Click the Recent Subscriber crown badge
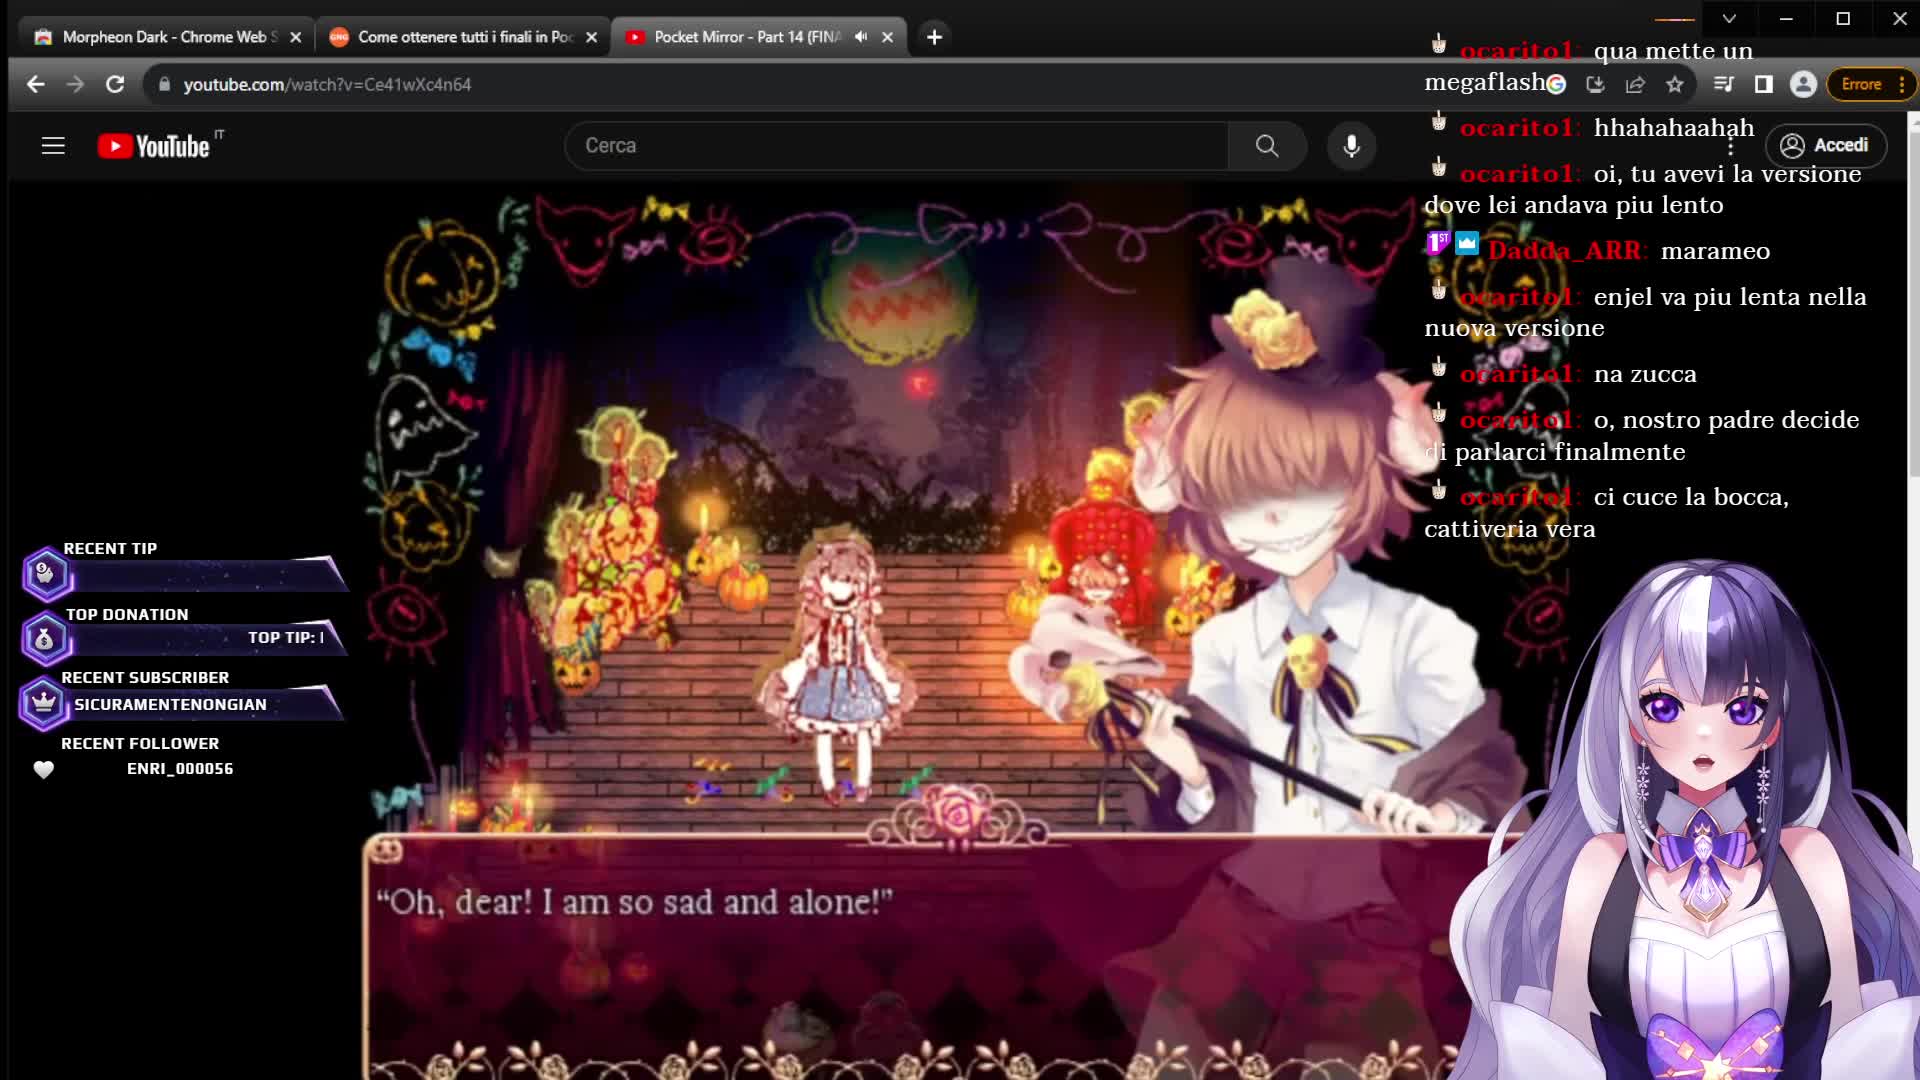The image size is (1920, 1080). click(43, 703)
